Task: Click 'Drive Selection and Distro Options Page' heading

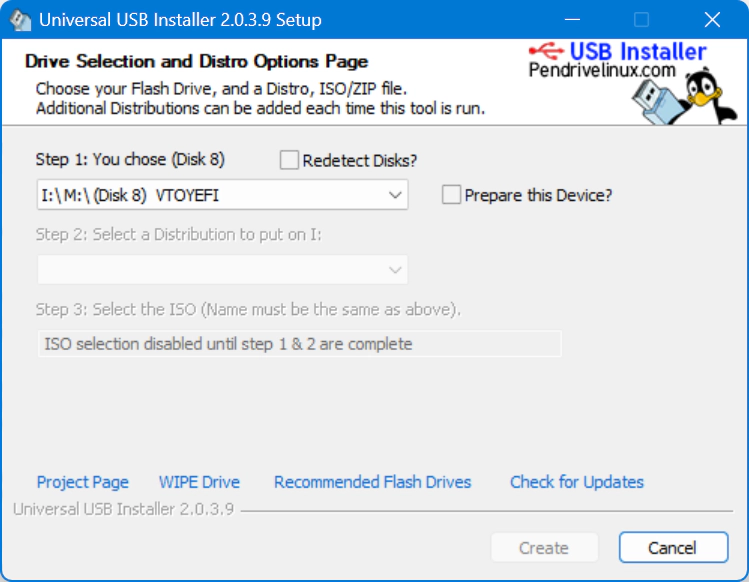Action: click(196, 61)
